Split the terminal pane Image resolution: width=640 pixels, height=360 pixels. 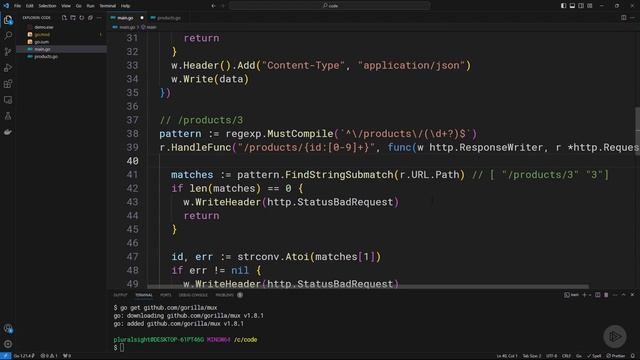coord(598,295)
